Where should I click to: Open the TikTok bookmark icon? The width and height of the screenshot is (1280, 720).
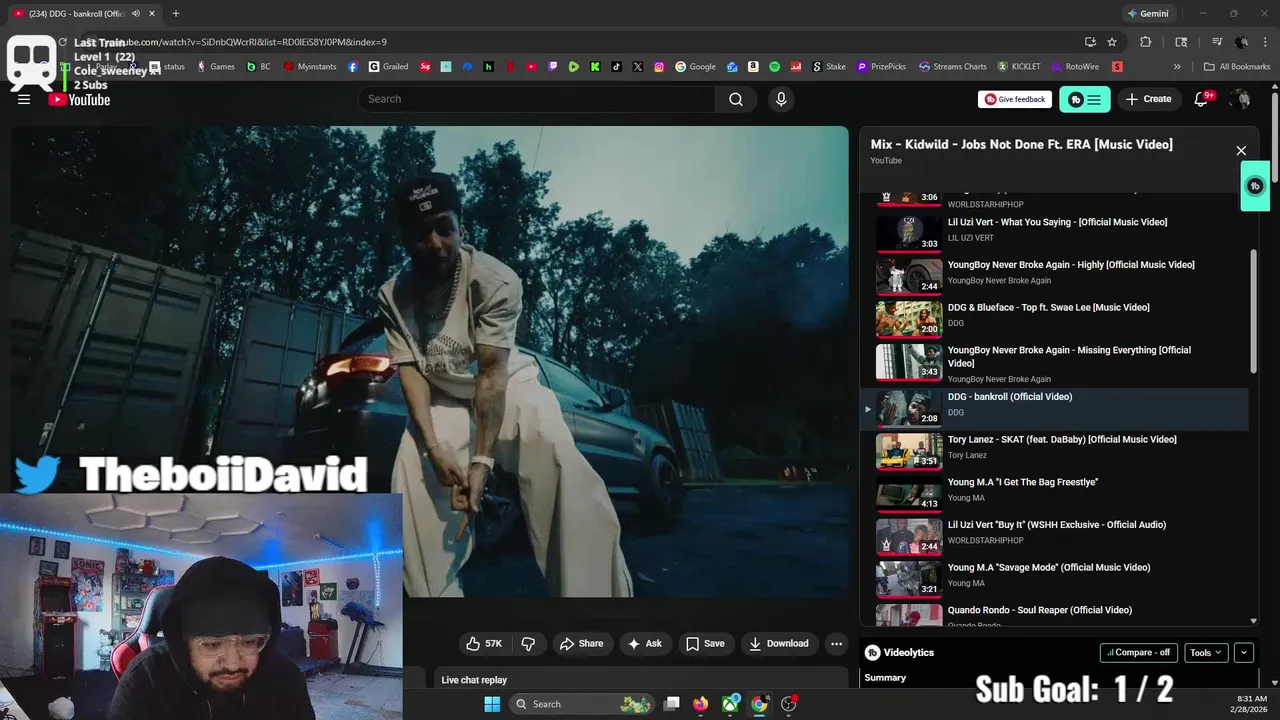point(616,67)
